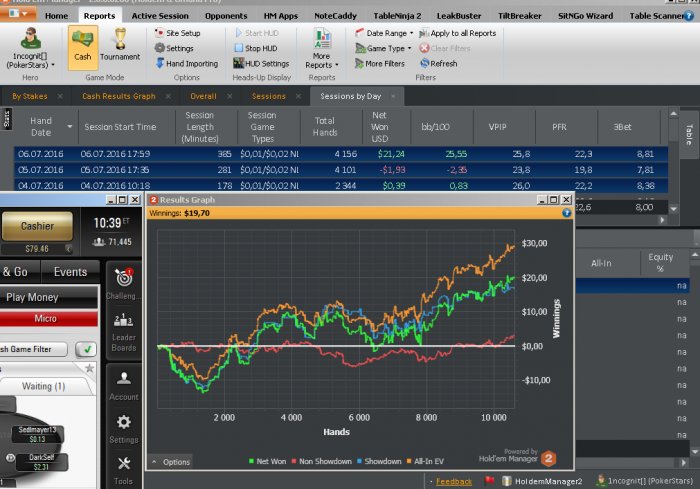Select the 06.07.2016 session row
Screen dimensions: 700x489
(x=341, y=154)
